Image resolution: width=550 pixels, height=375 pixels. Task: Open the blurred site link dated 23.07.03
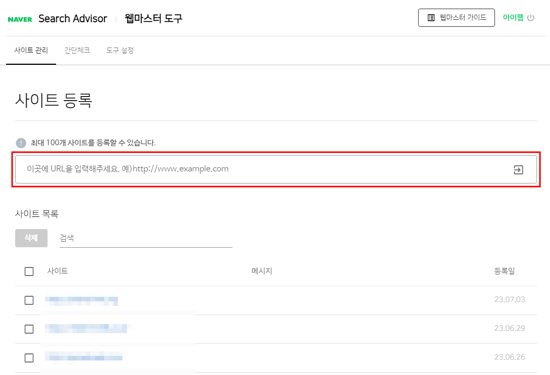81,301
